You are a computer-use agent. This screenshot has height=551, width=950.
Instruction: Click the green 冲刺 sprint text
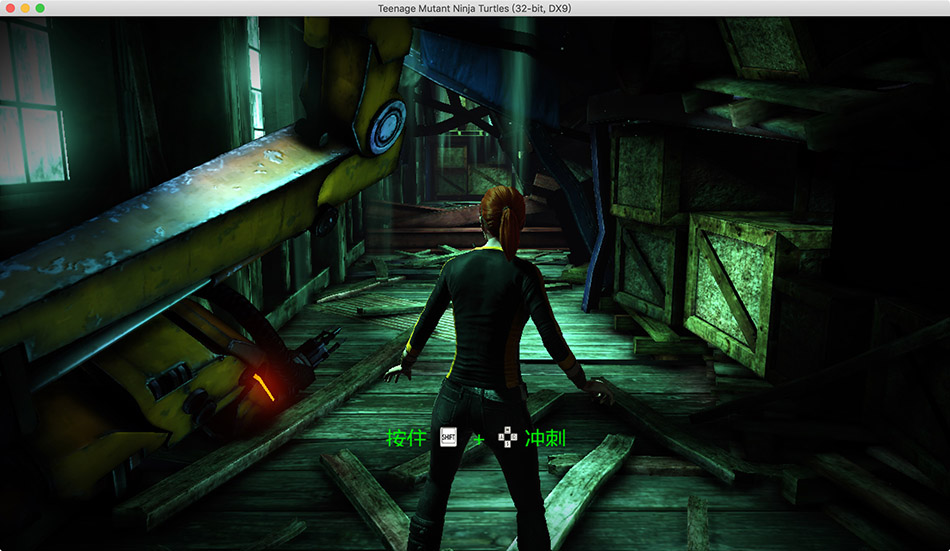545,438
